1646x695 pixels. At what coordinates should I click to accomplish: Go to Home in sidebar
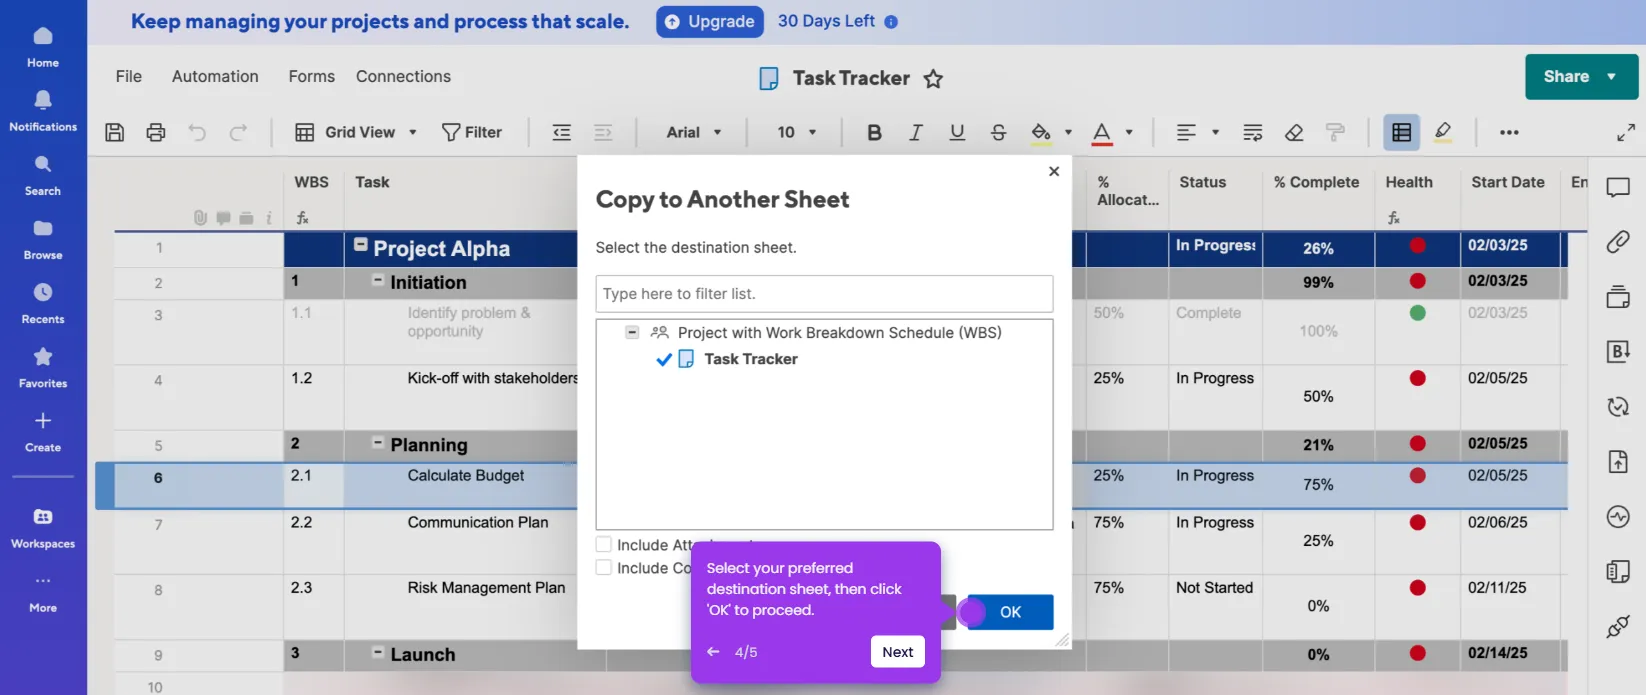coord(43,47)
